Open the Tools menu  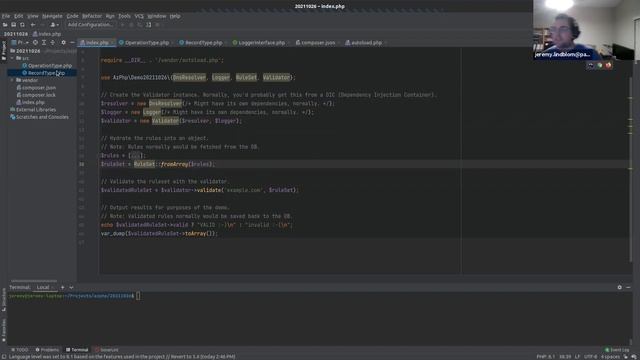point(124,16)
